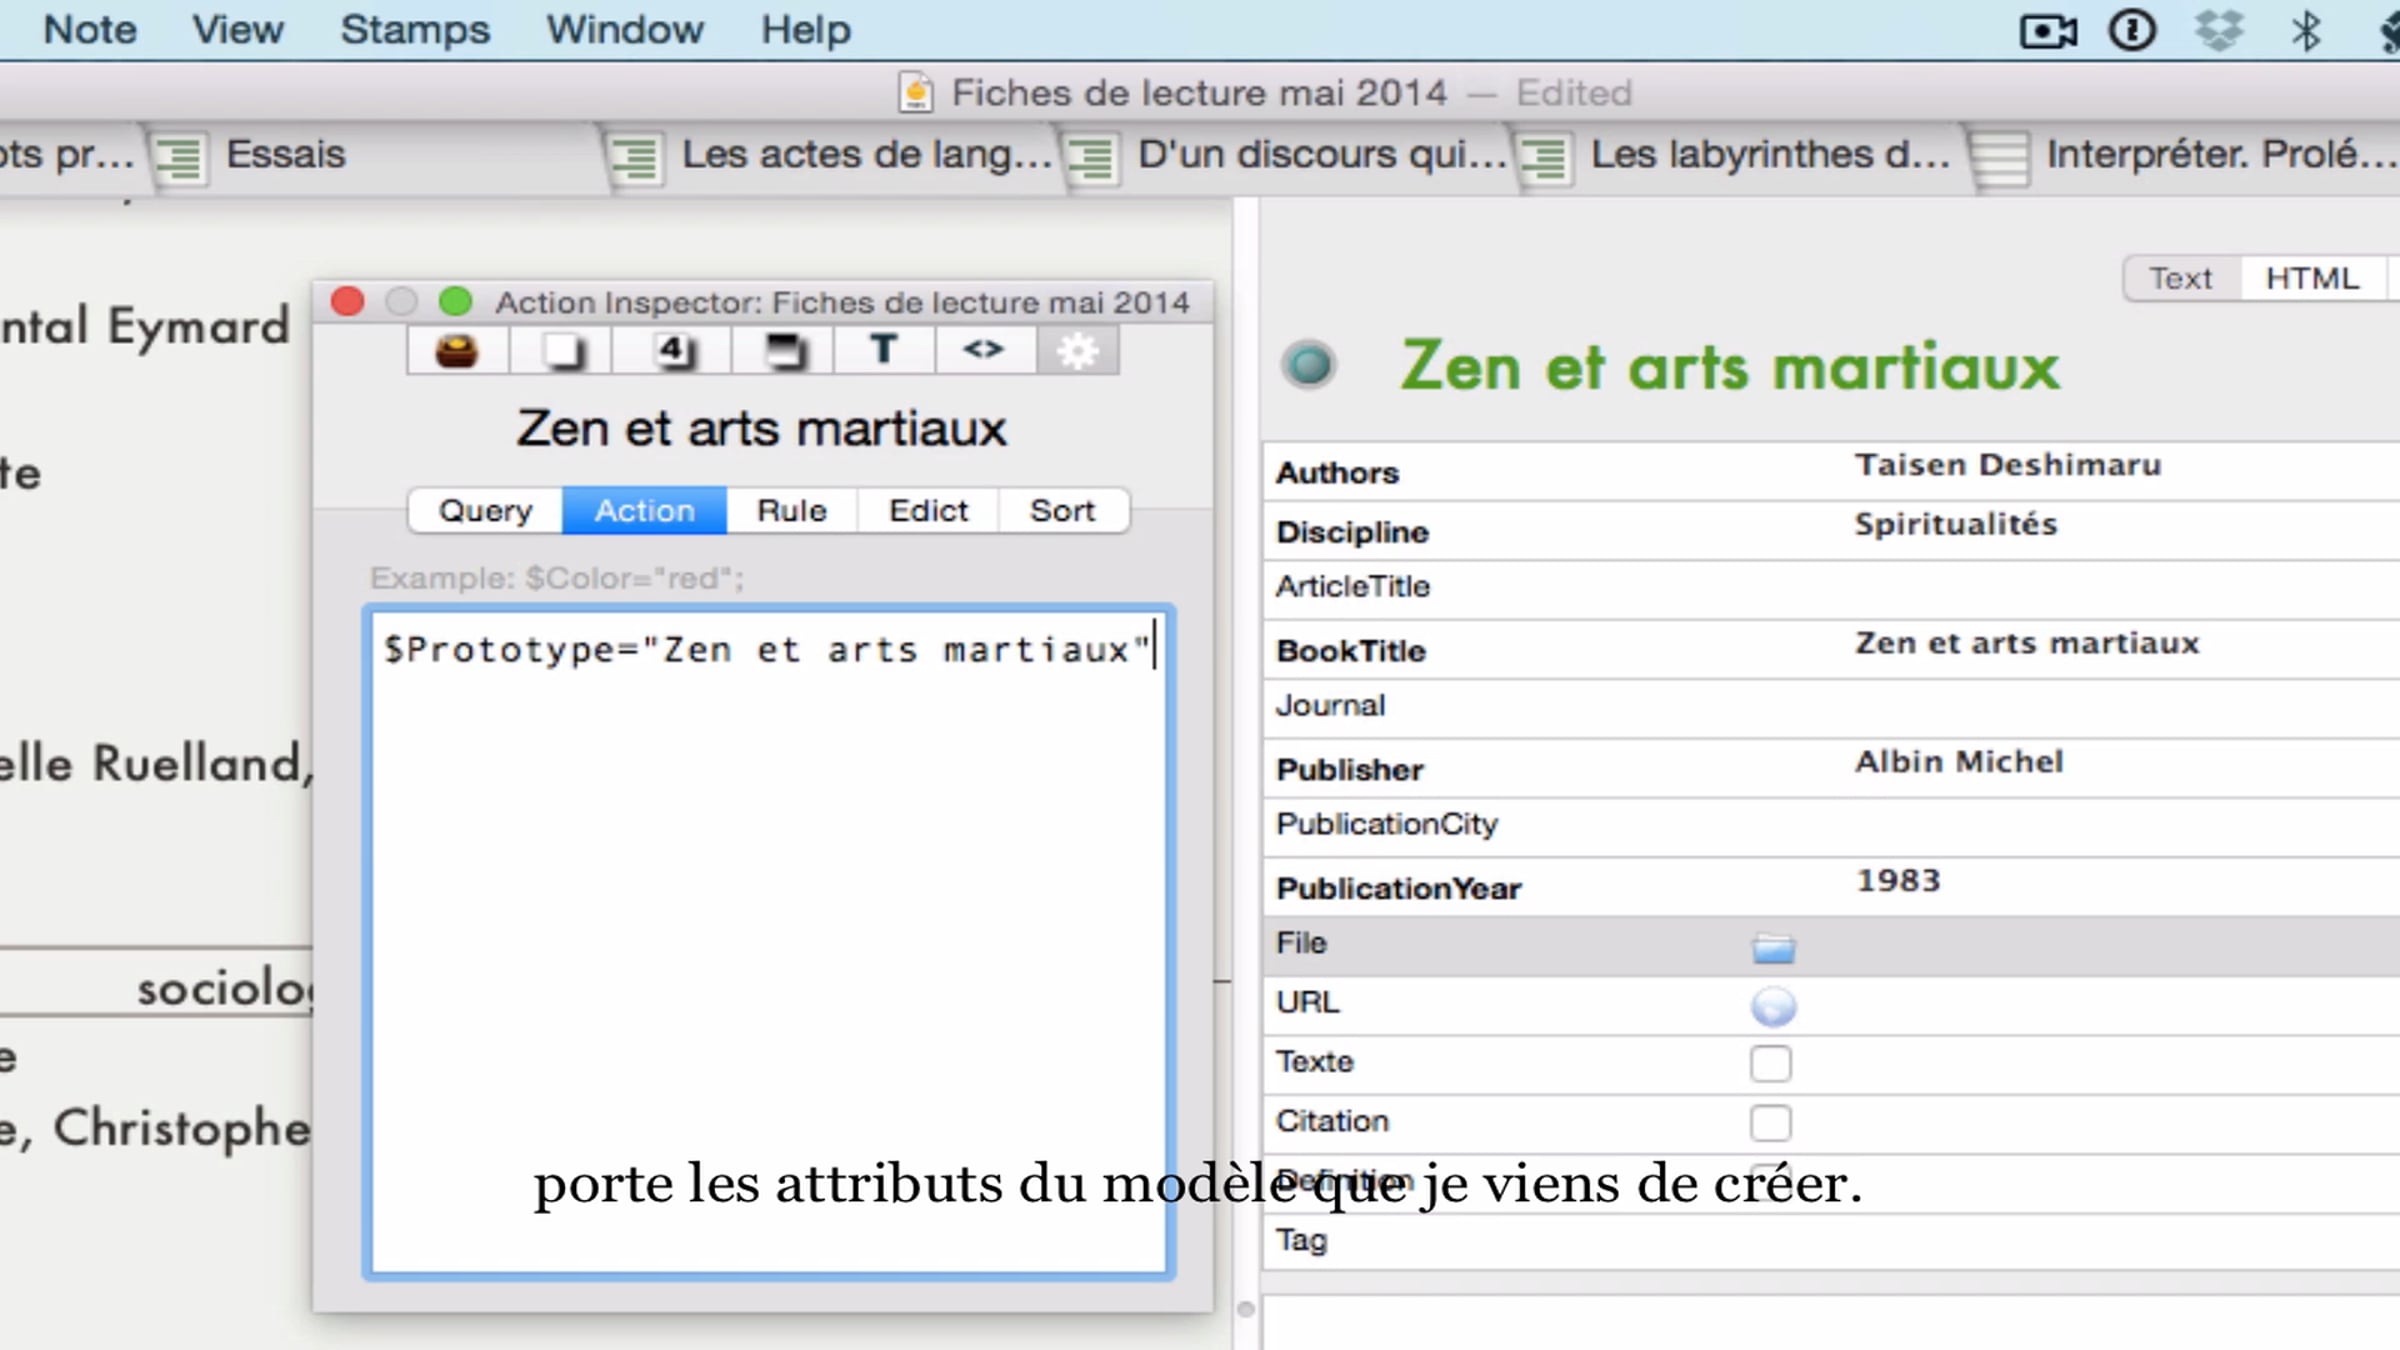Click the Publisher value Albin Michel
The height and width of the screenshot is (1350, 2400).
[1959, 762]
